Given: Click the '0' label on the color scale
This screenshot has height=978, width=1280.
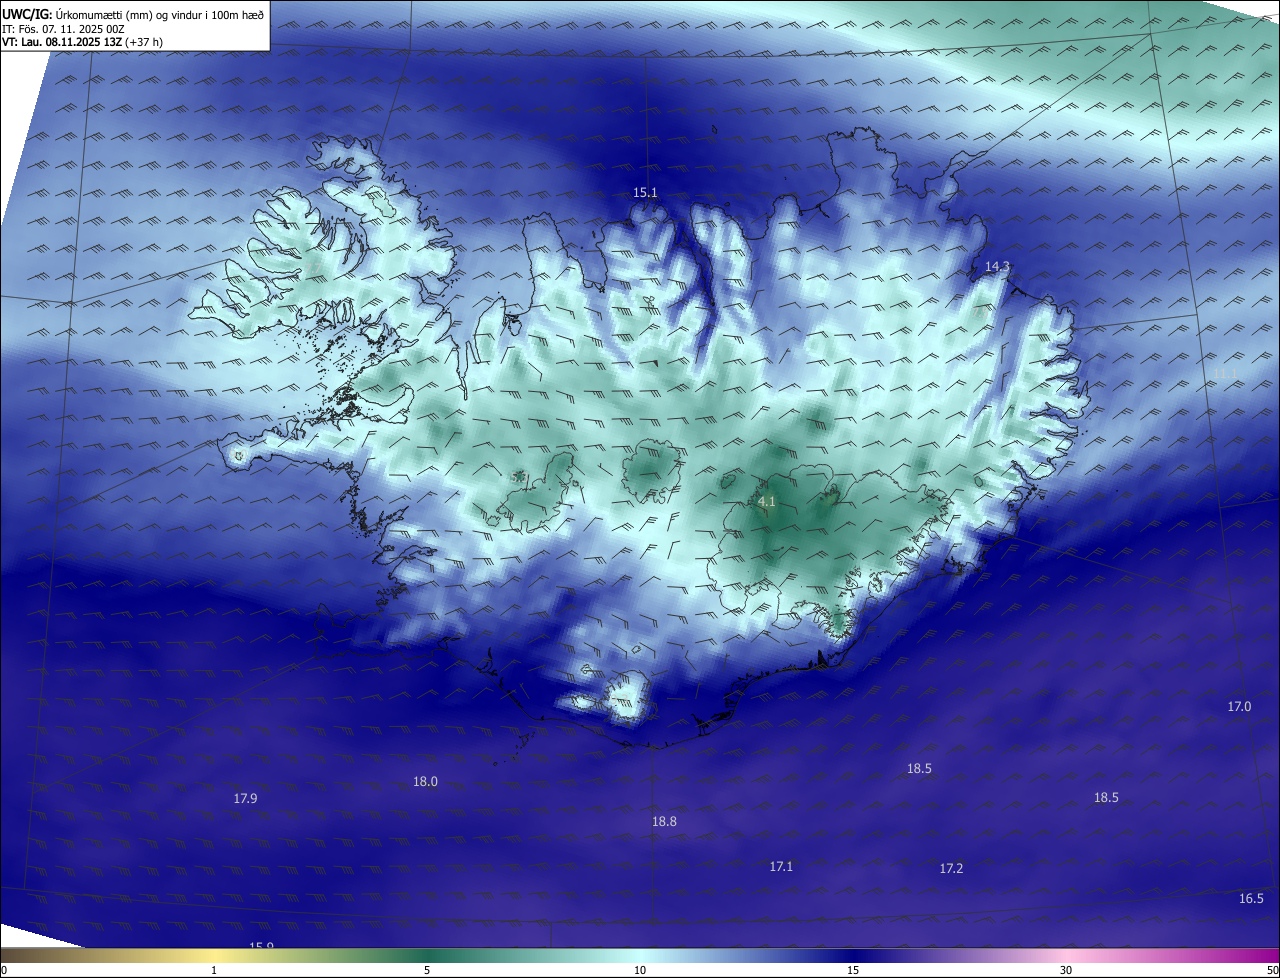Looking at the screenshot, I should pyautogui.click(x=4, y=970).
